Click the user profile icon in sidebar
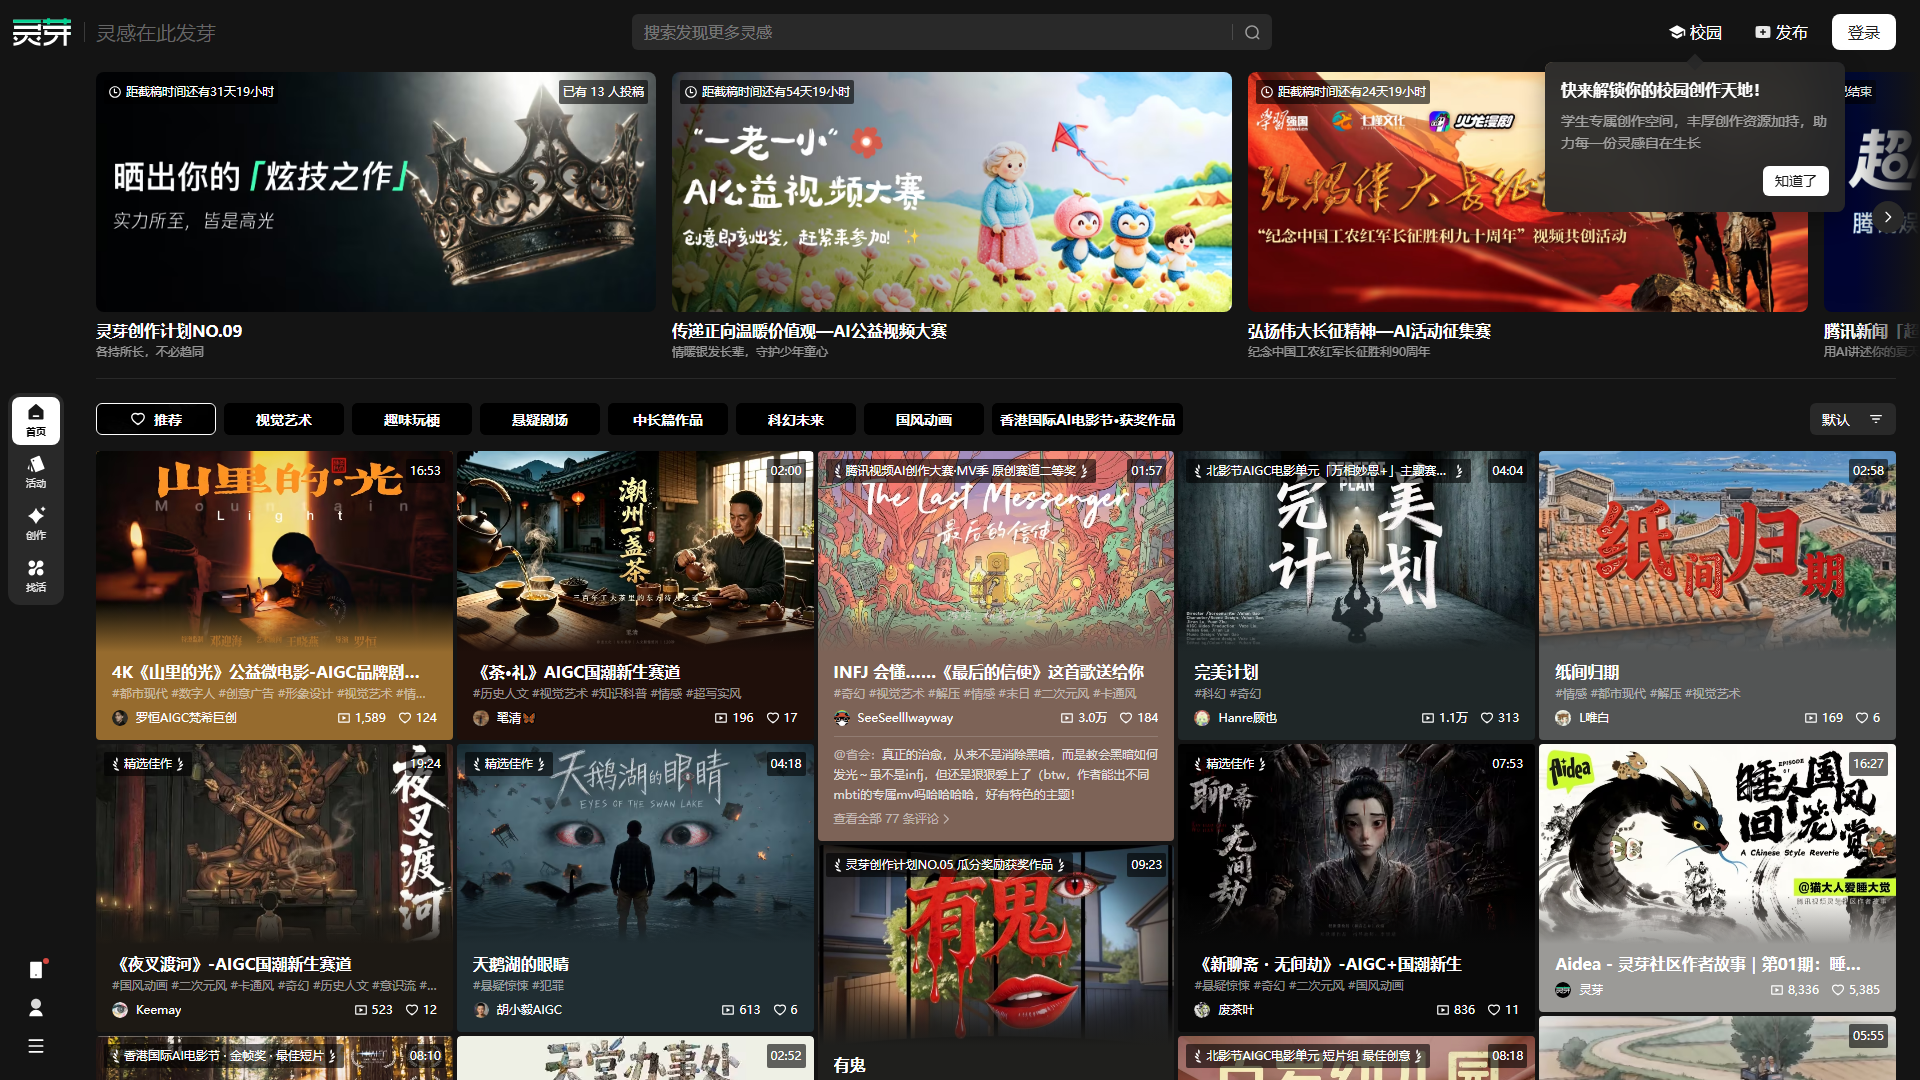Image resolution: width=1920 pixels, height=1080 pixels. (36, 1007)
